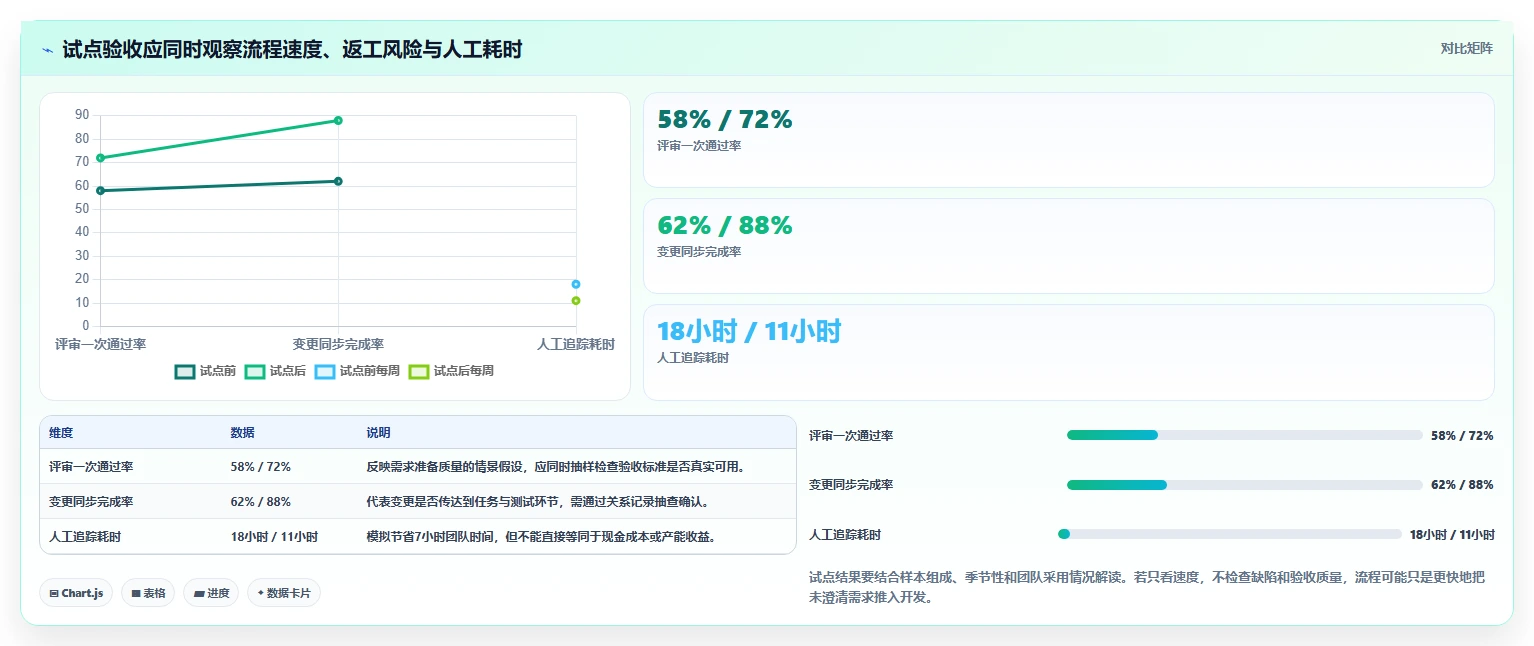Click the green 试点后每周 point at 11
1534x646 pixels.
coord(576,300)
